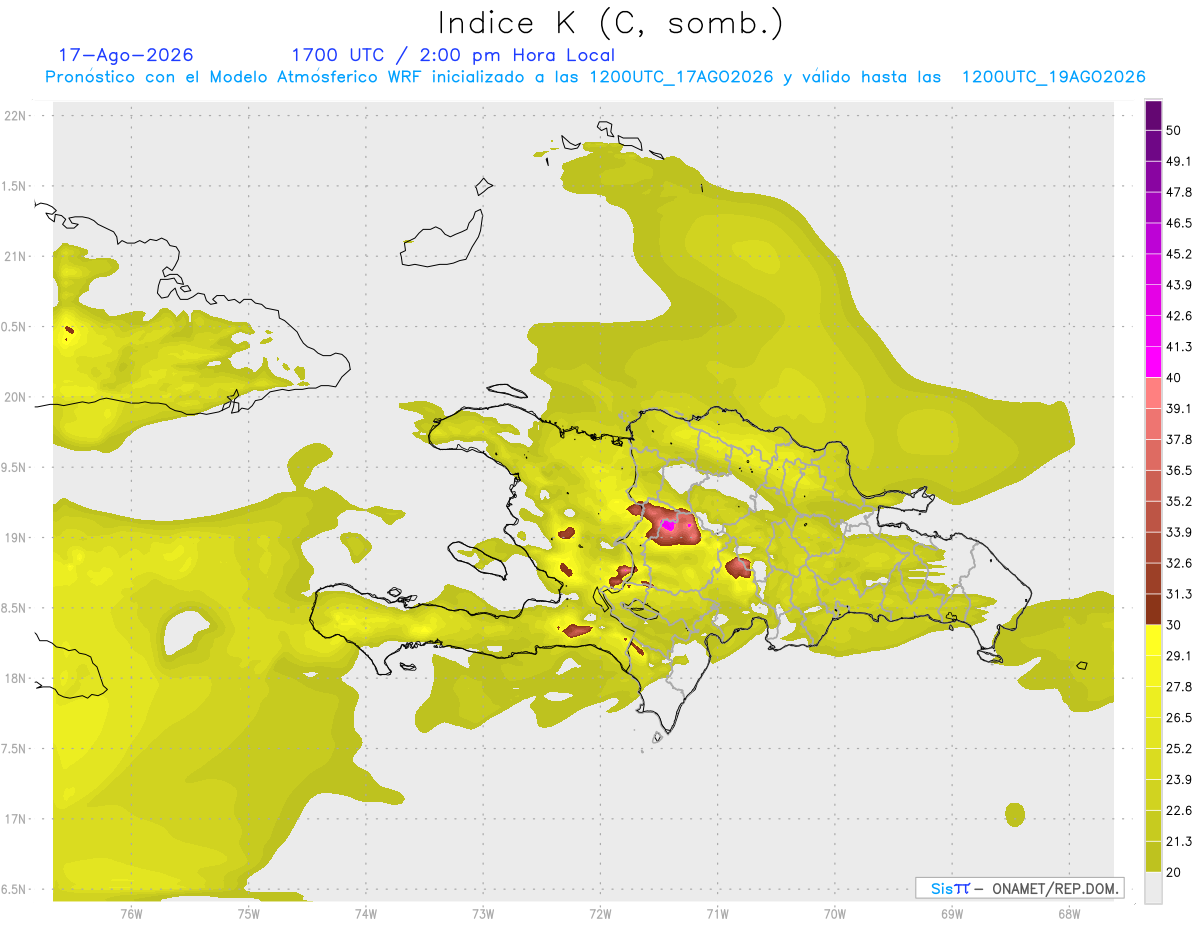
Task: Click the legend value "22.6"
Action: tap(1179, 811)
